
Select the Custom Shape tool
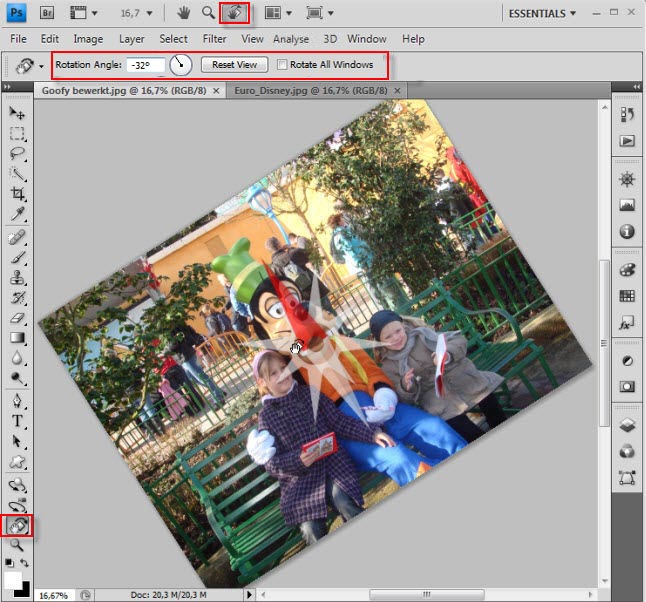click(x=17, y=461)
